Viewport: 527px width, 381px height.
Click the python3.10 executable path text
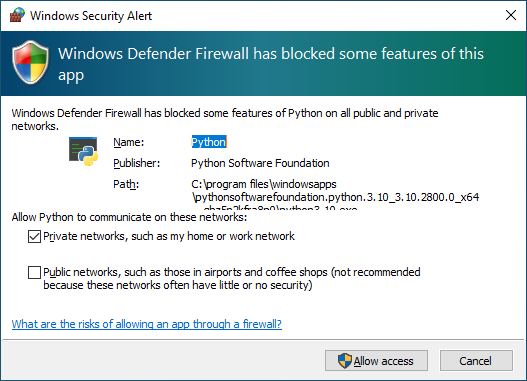click(335, 197)
